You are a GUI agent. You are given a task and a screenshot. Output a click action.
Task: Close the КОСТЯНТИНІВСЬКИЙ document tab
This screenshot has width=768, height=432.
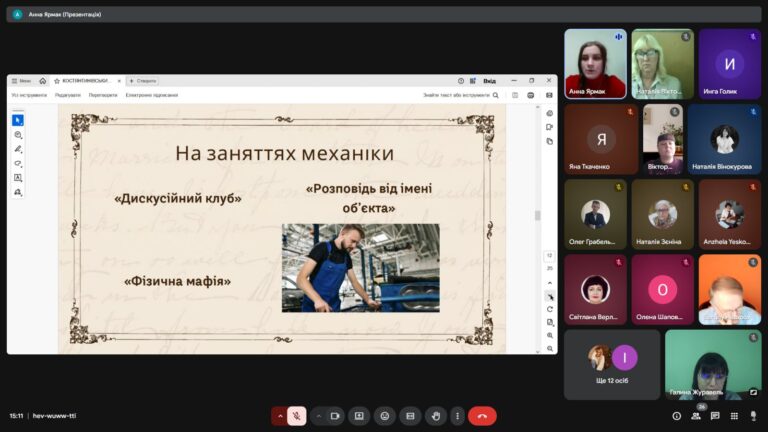coord(119,81)
